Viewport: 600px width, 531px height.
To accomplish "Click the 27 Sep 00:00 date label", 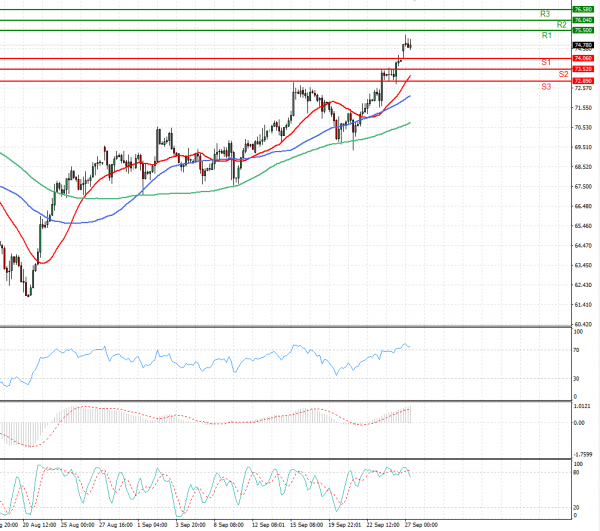I will click(421, 525).
